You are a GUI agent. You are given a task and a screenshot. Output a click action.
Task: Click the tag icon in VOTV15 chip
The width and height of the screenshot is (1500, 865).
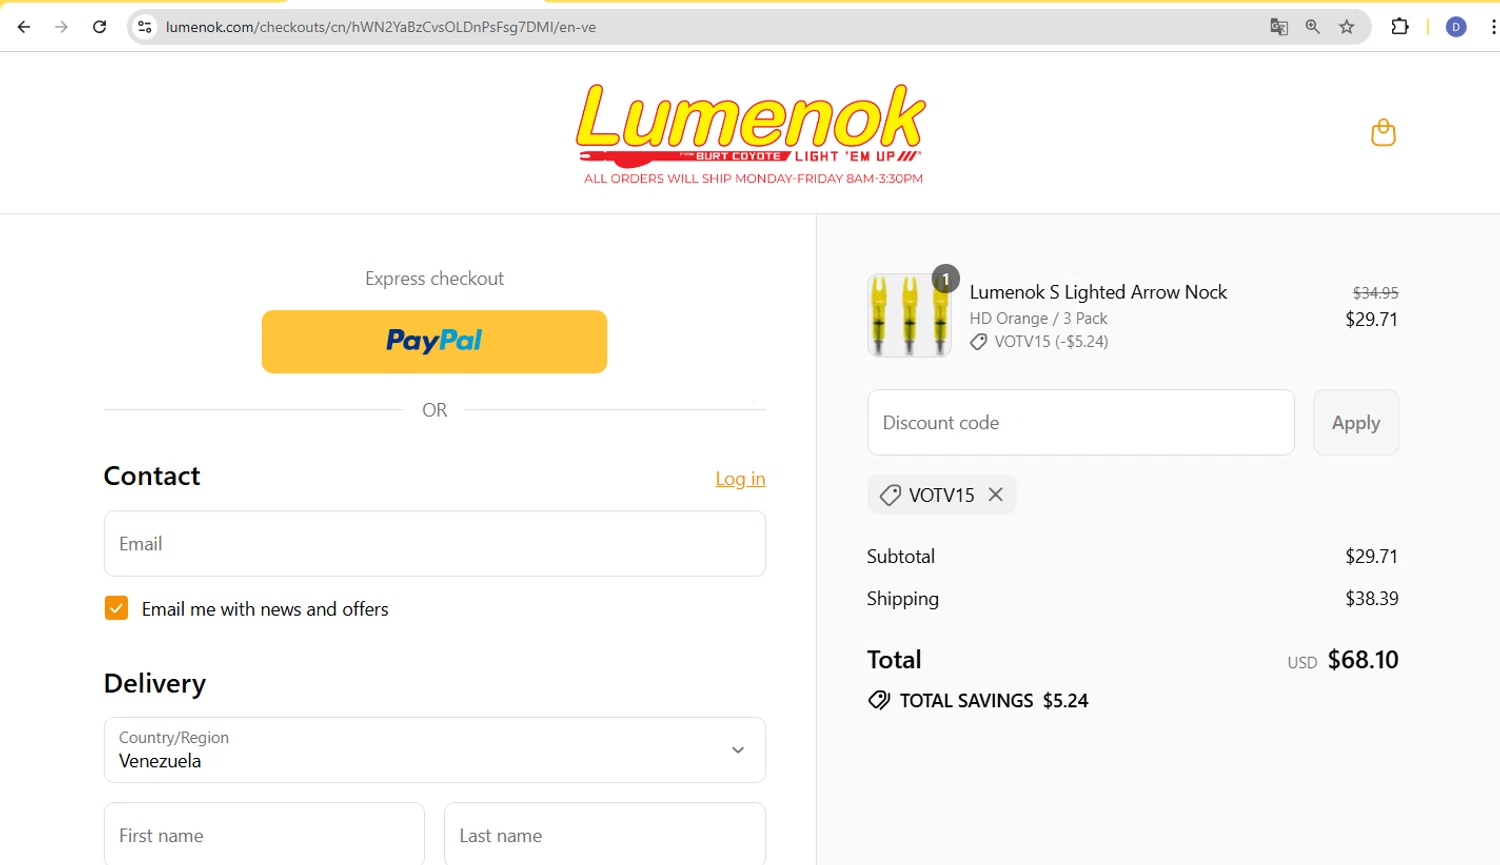(x=890, y=495)
